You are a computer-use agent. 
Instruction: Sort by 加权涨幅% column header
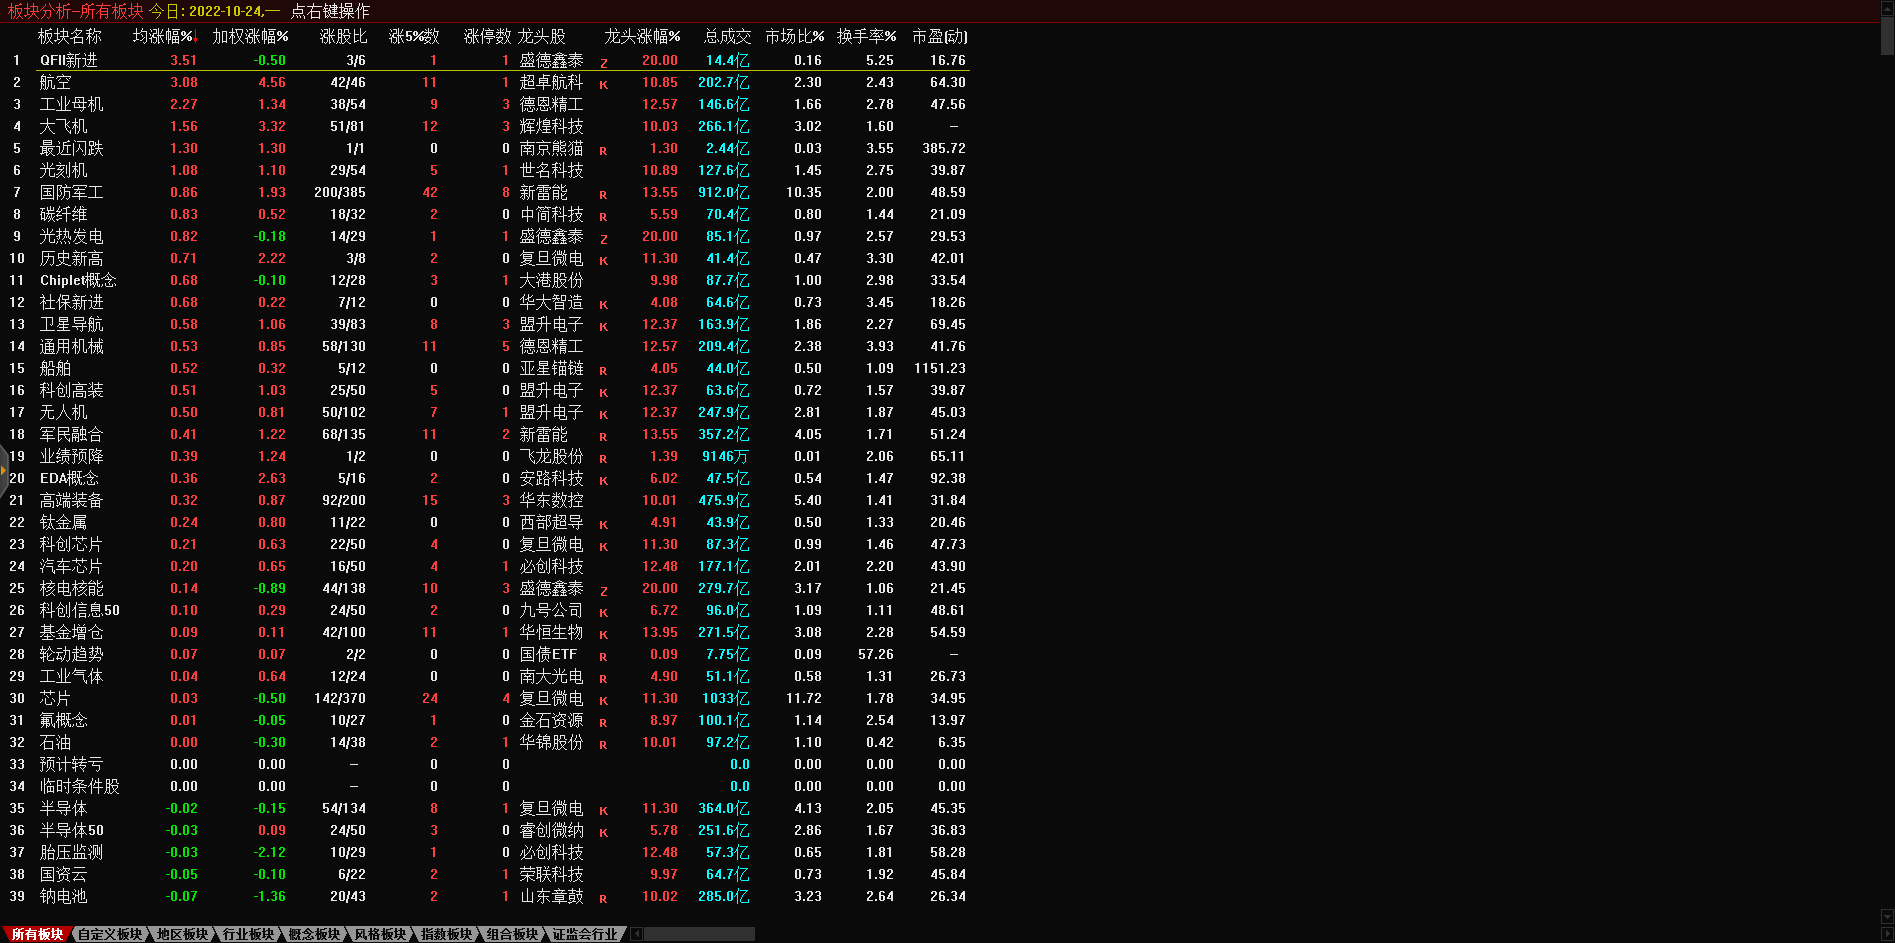point(250,37)
